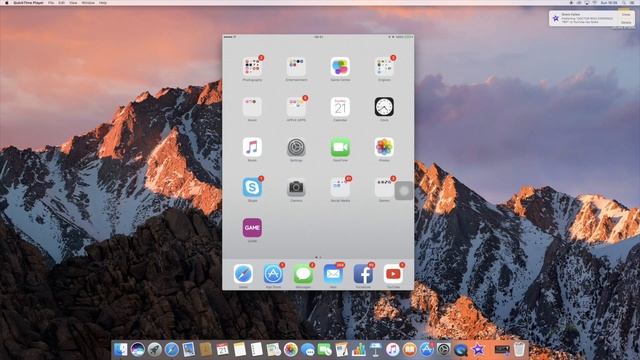Launch Game Center on the iPad screen
Image resolution: width=640 pixels, height=360 pixels.
click(x=340, y=67)
